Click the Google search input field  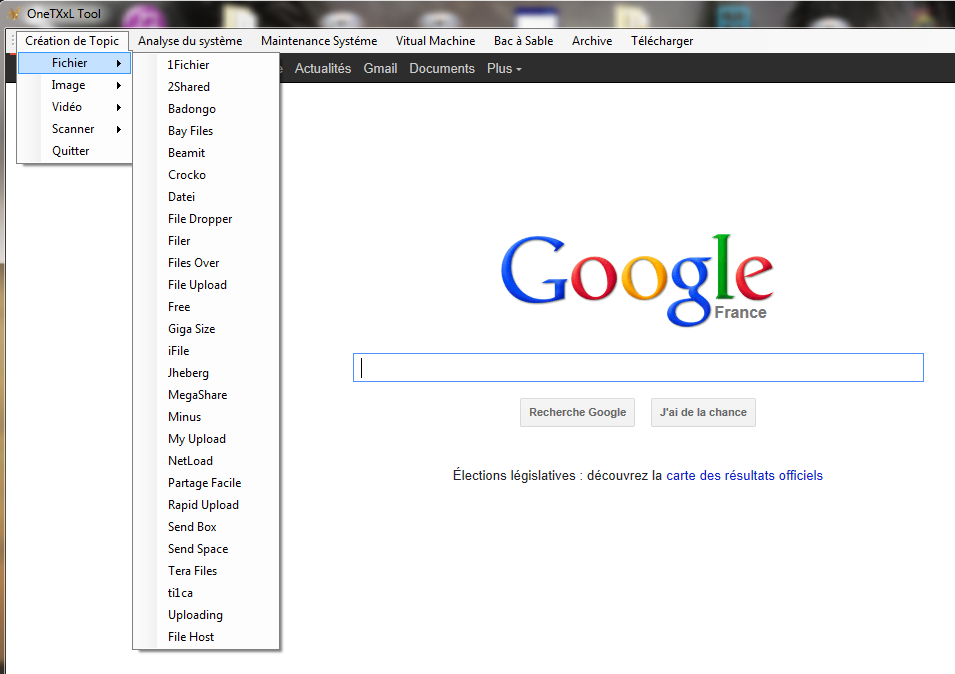pos(638,368)
